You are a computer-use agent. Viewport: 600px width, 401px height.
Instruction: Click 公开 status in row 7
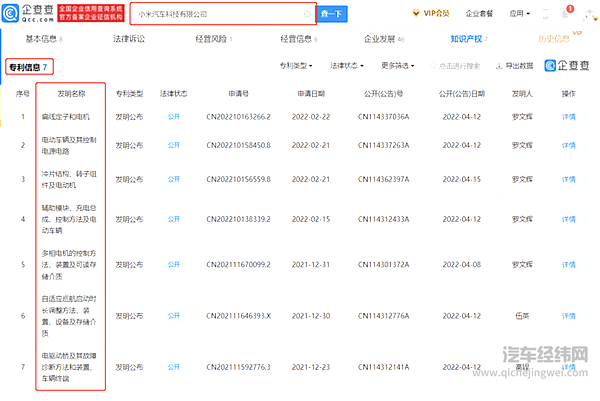pos(173,367)
